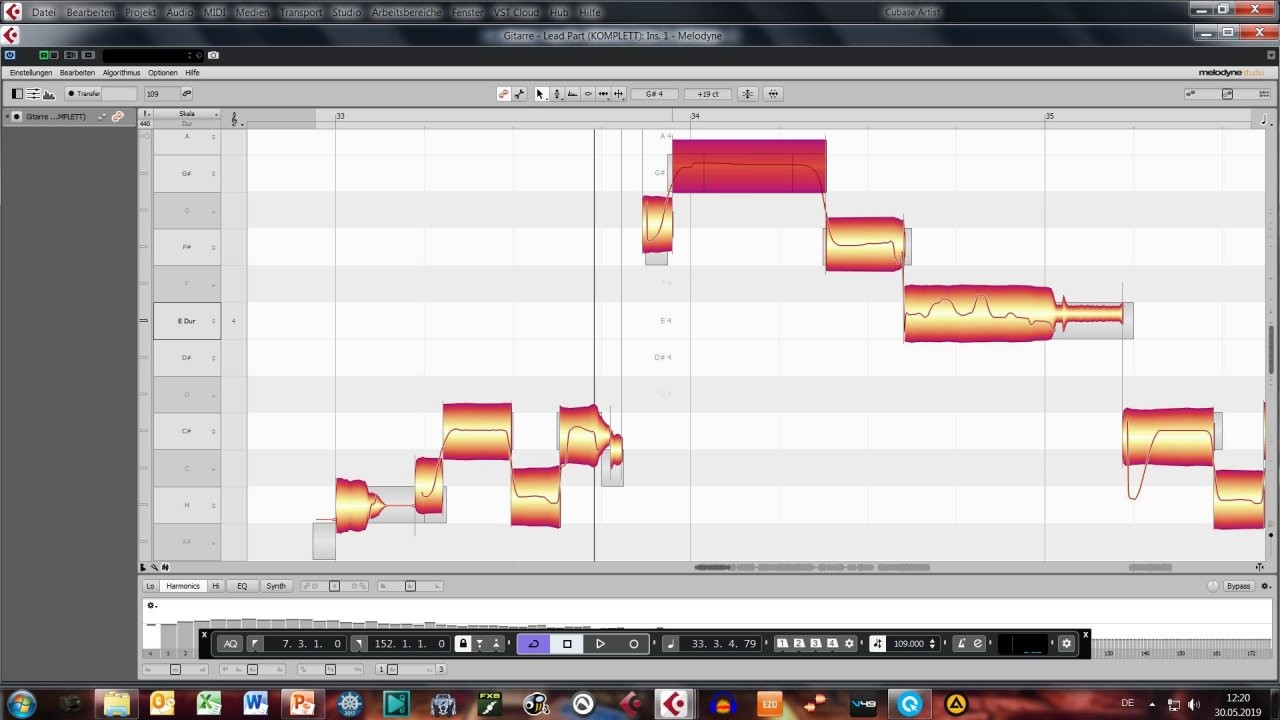Switch to the Synth tab
Viewport: 1280px width, 720px height.
pyautogui.click(x=276, y=586)
